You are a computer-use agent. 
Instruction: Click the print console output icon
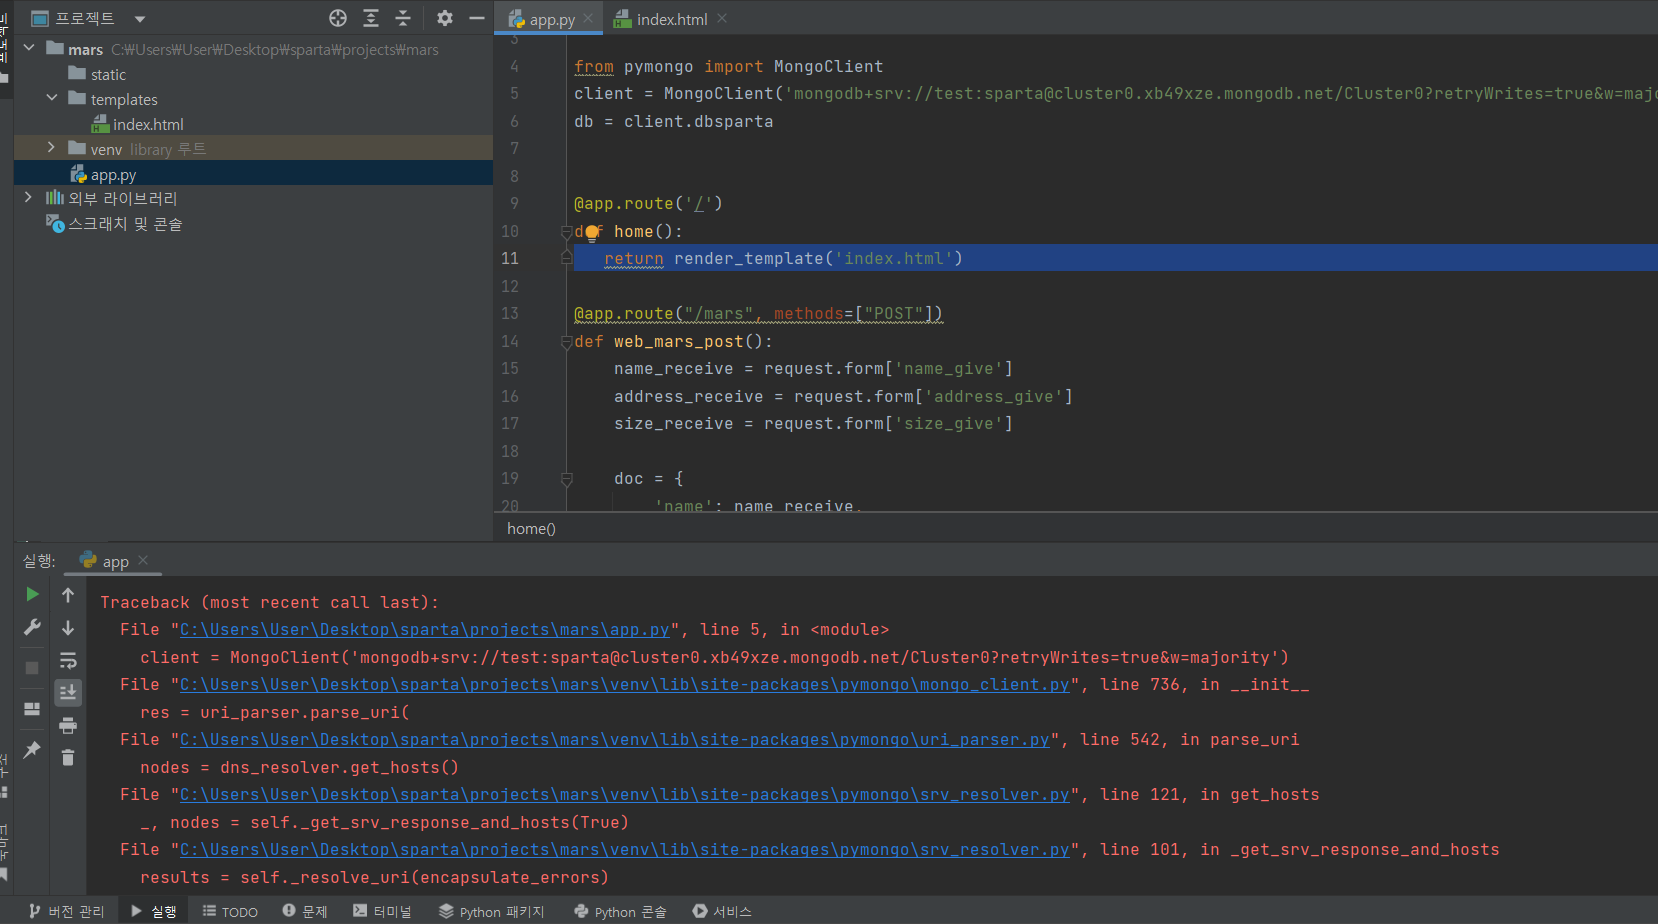tap(68, 725)
